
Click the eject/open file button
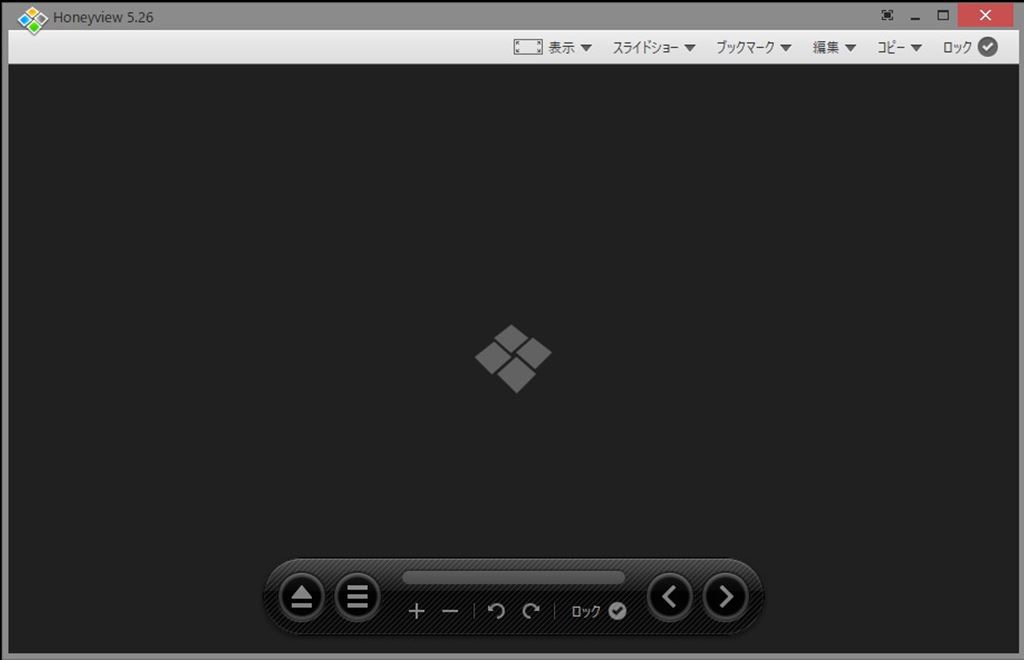tap(301, 598)
